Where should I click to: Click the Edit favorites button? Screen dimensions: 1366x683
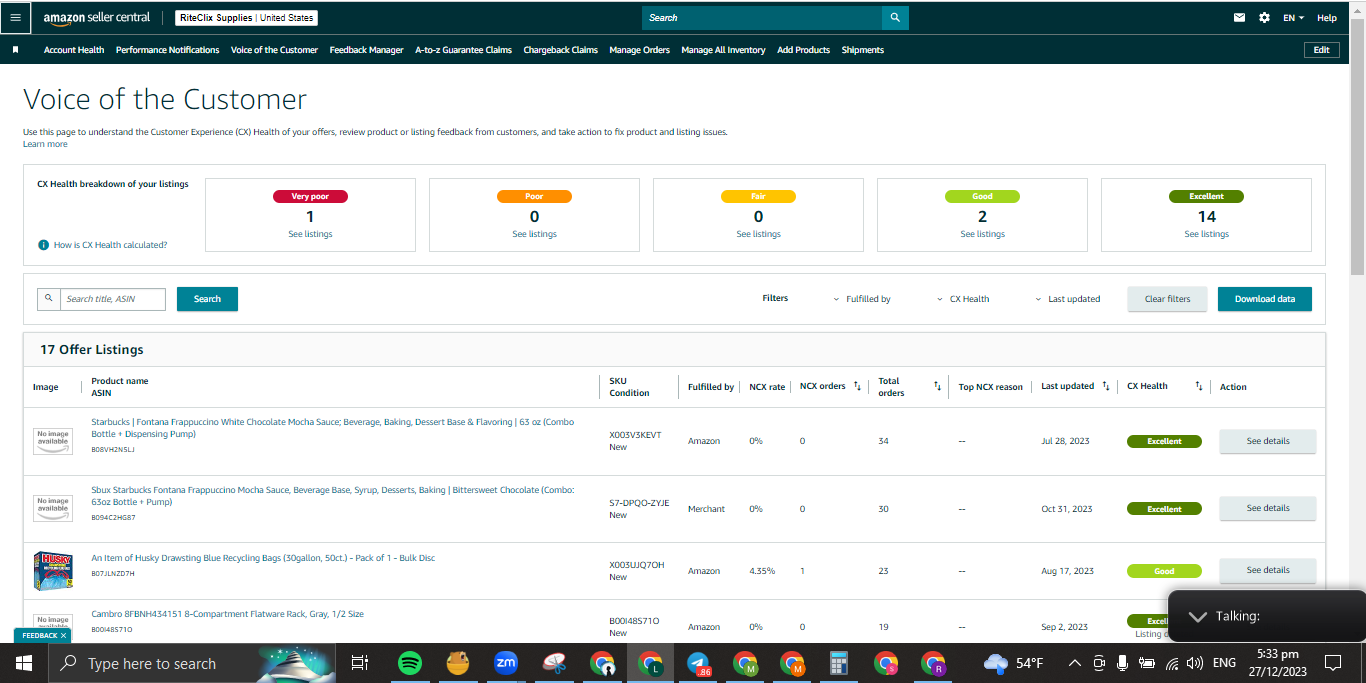coord(1321,50)
